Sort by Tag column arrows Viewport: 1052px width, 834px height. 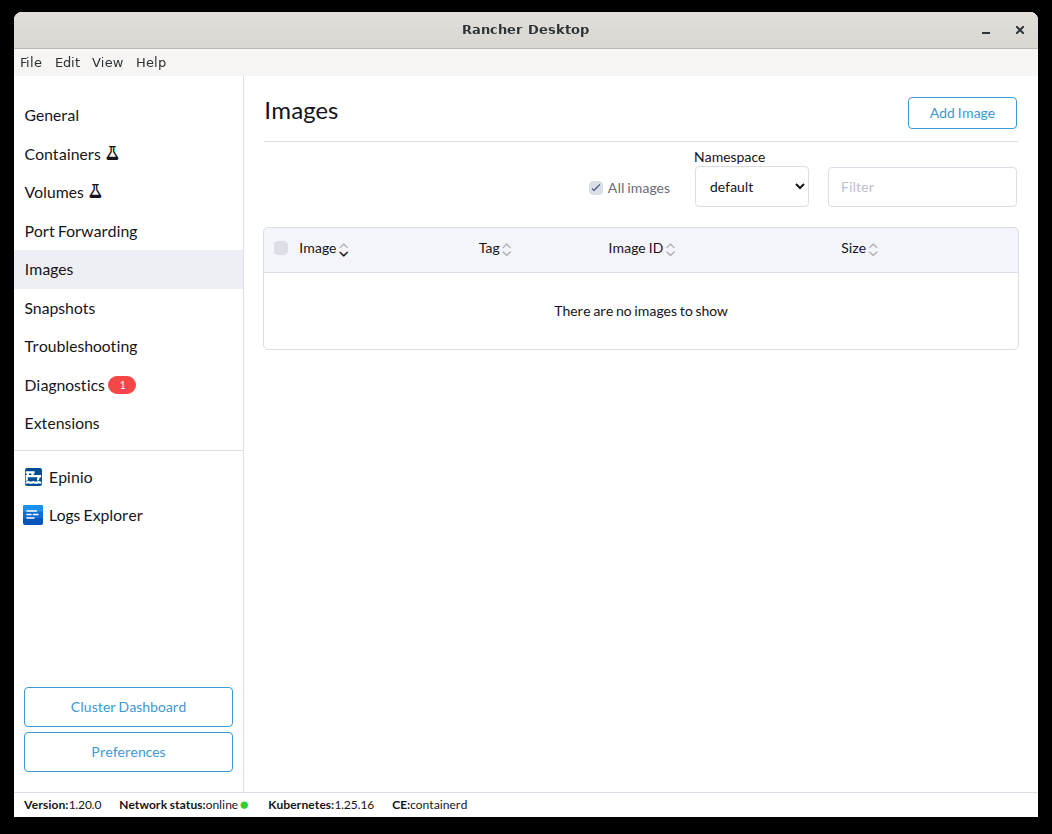coord(506,250)
